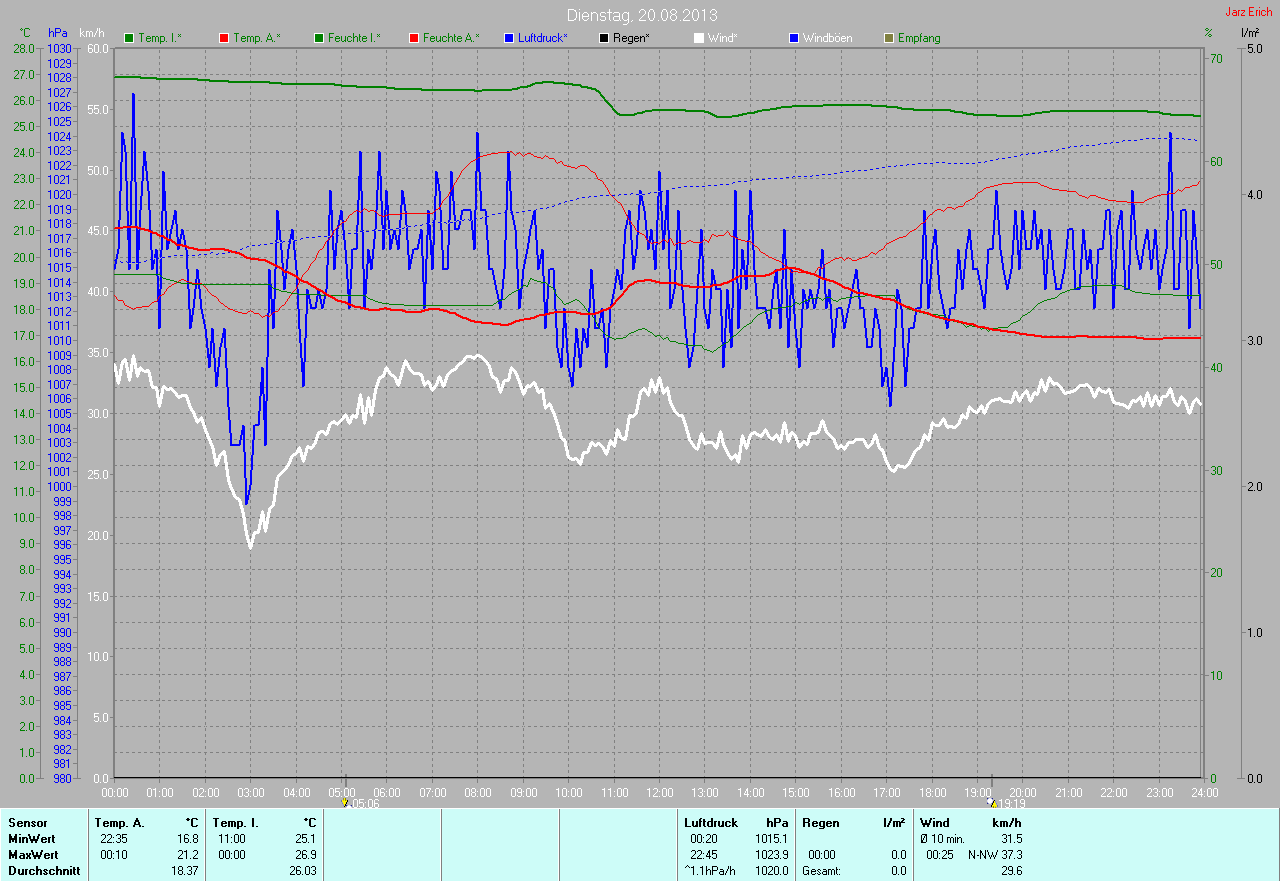Click the "Wind" table column header

(x=934, y=823)
